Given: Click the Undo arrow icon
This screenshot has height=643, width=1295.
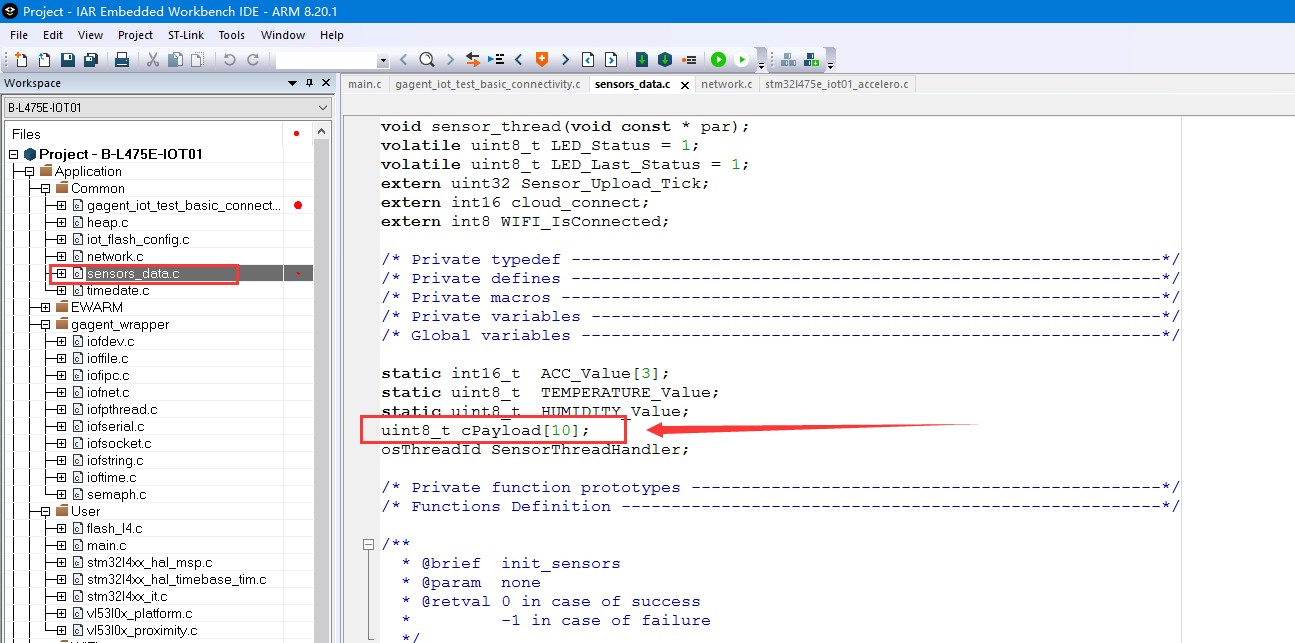Looking at the screenshot, I should click(229, 60).
